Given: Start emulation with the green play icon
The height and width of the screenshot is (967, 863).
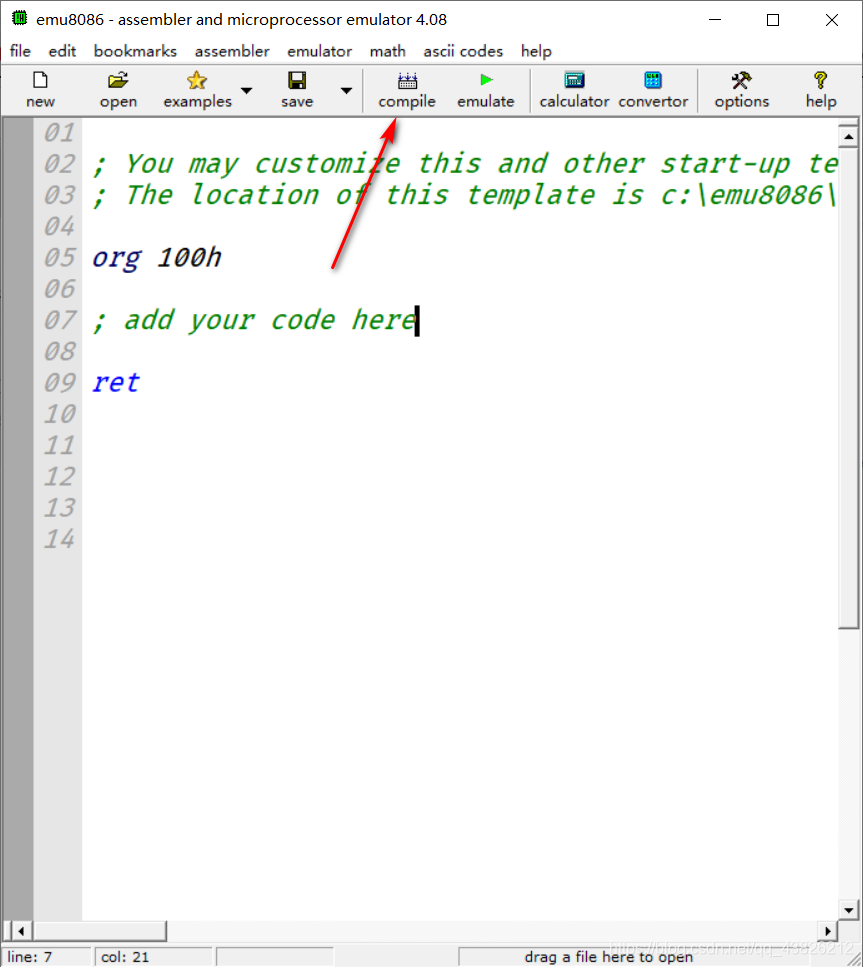Looking at the screenshot, I should coord(485,90).
